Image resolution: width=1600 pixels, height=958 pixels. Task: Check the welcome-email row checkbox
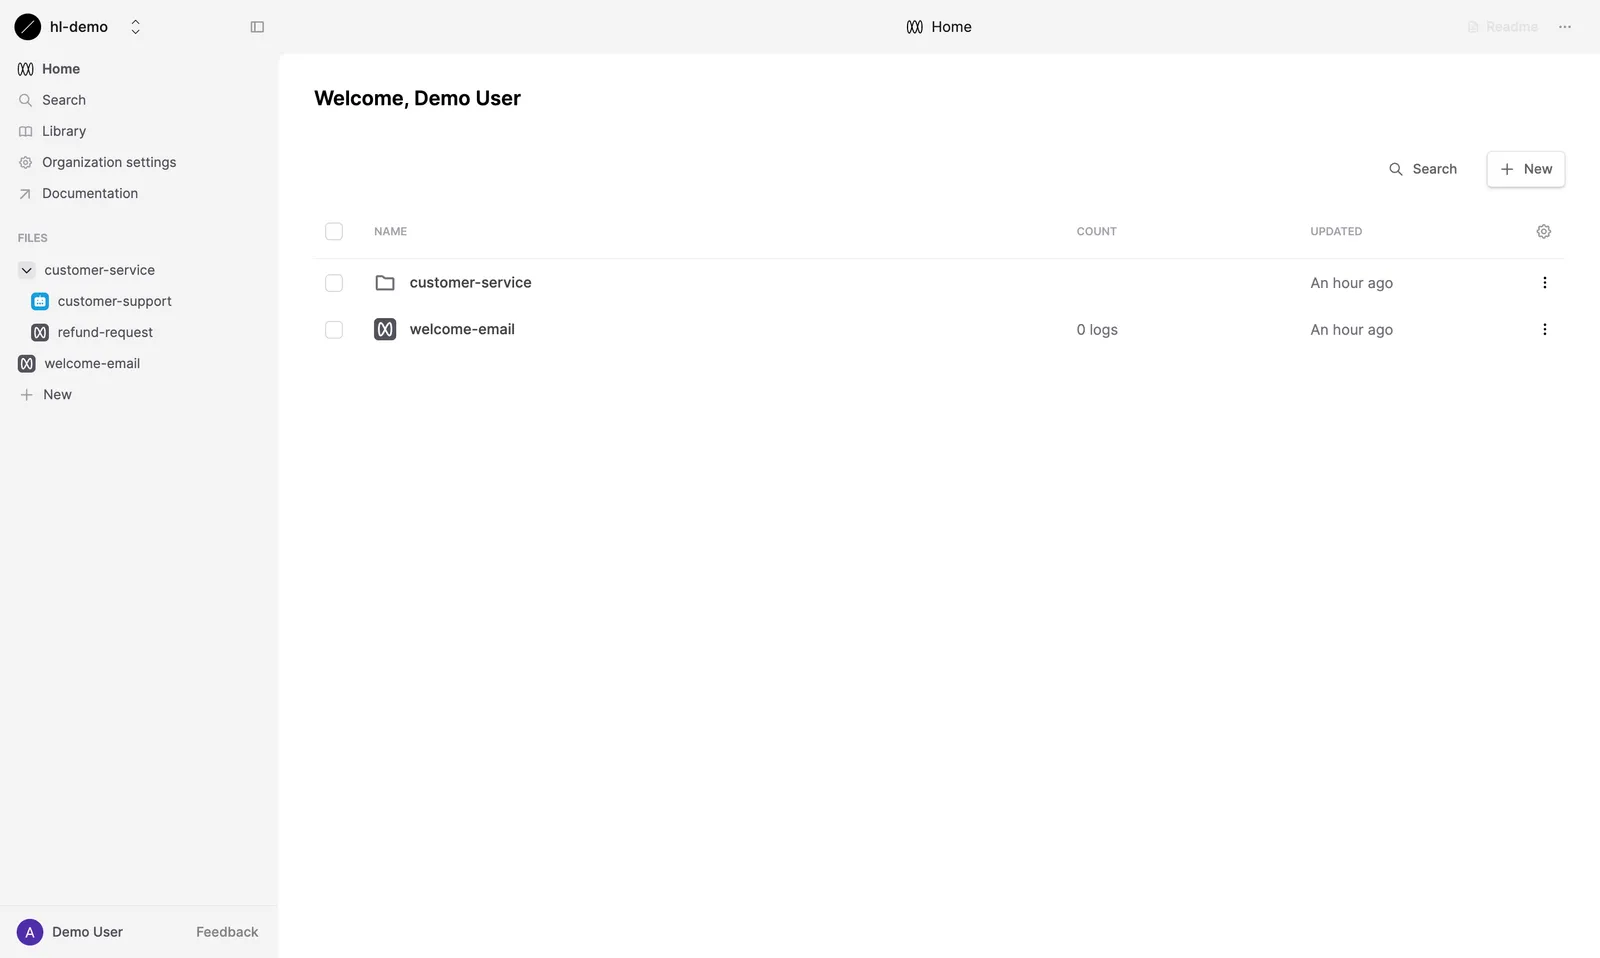(x=334, y=330)
